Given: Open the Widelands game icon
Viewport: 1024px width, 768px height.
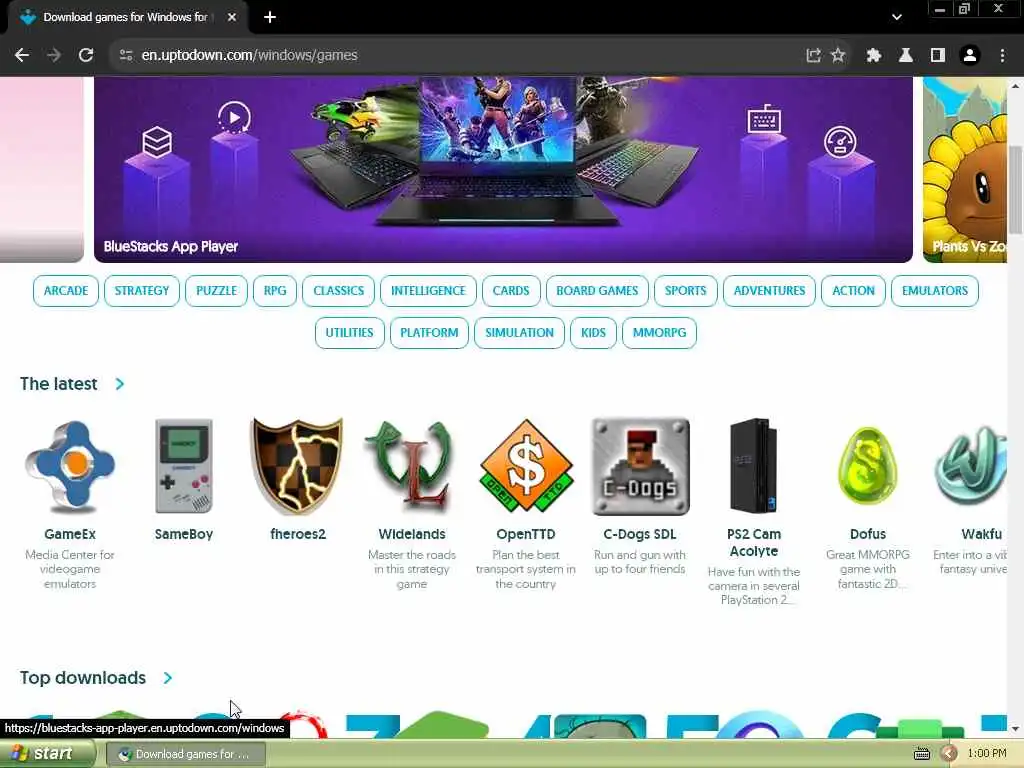Looking at the screenshot, I should tap(411, 466).
